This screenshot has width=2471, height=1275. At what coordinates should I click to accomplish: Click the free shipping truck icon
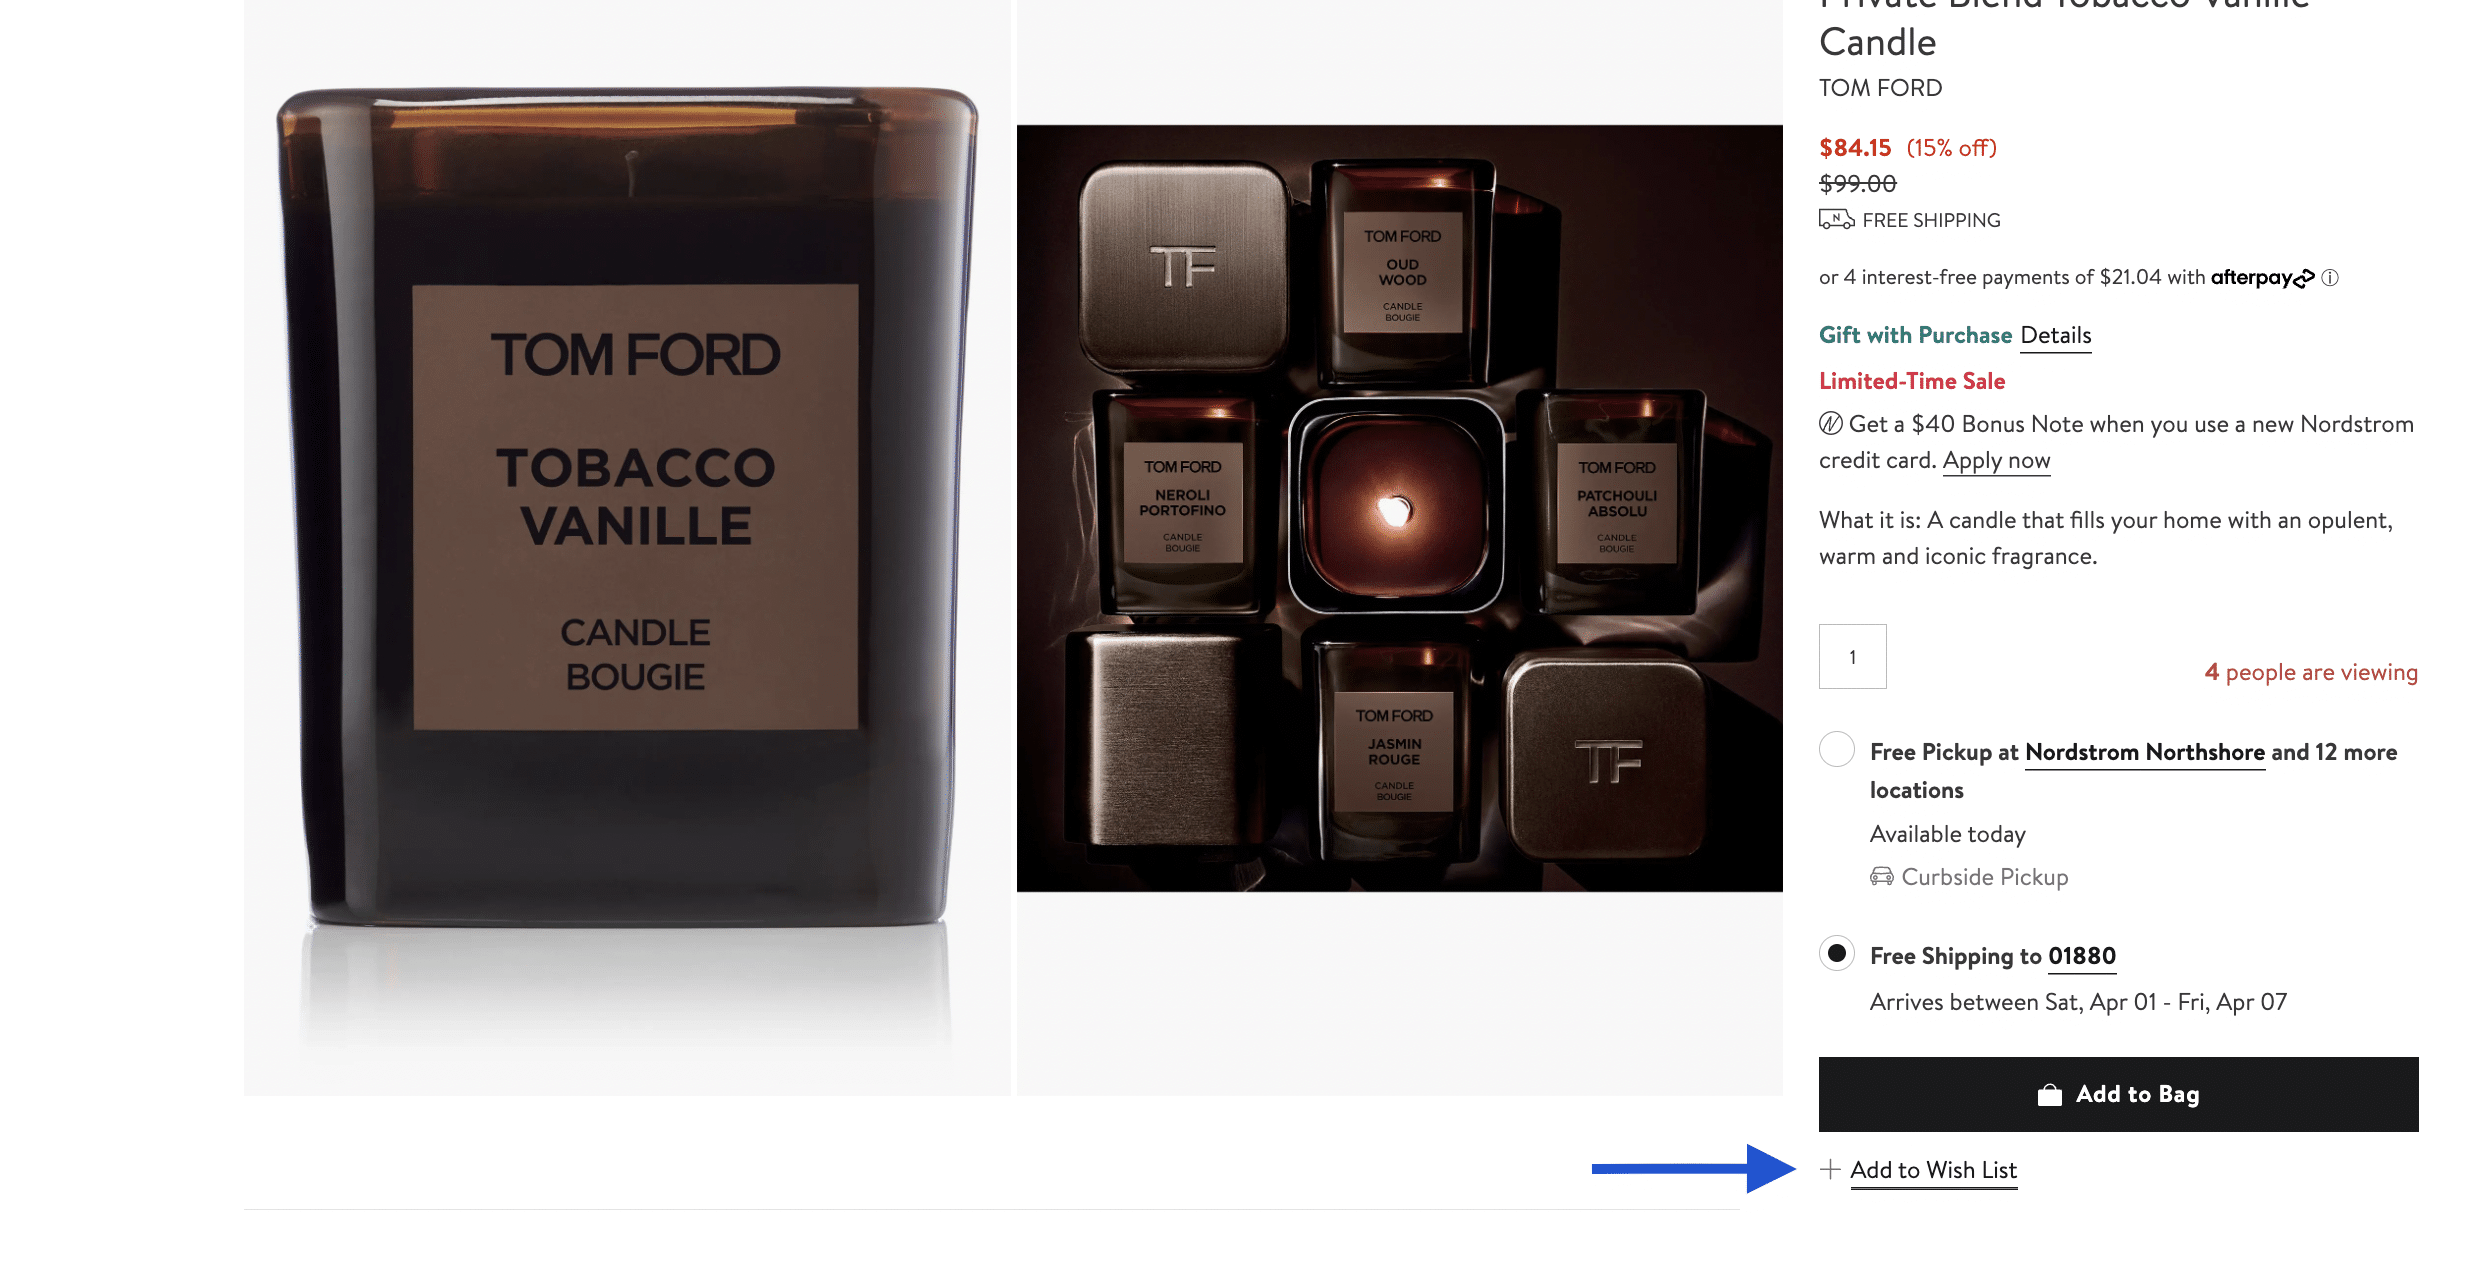(x=1836, y=220)
